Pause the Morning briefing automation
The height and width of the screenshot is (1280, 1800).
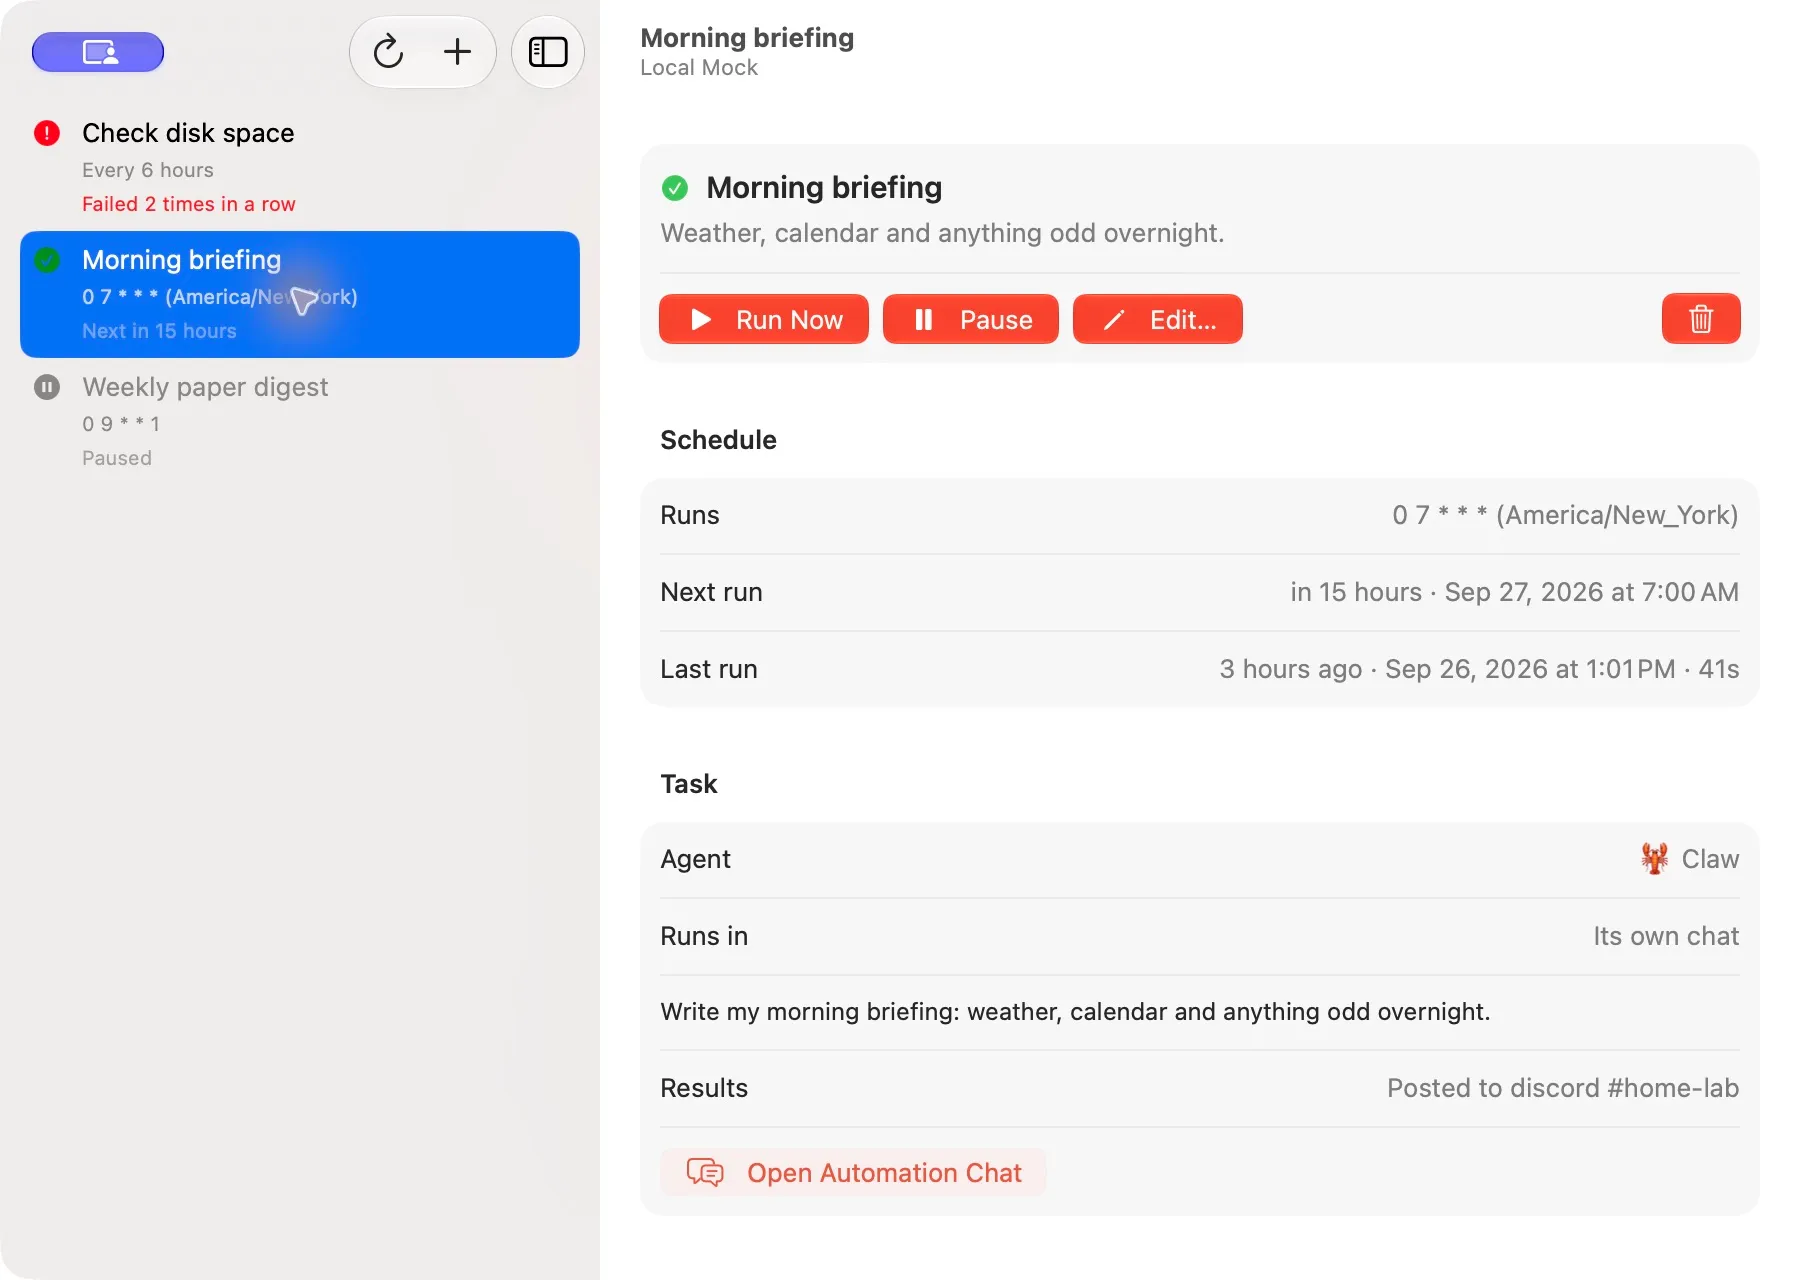pyautogui.click(x=971, y=319)
